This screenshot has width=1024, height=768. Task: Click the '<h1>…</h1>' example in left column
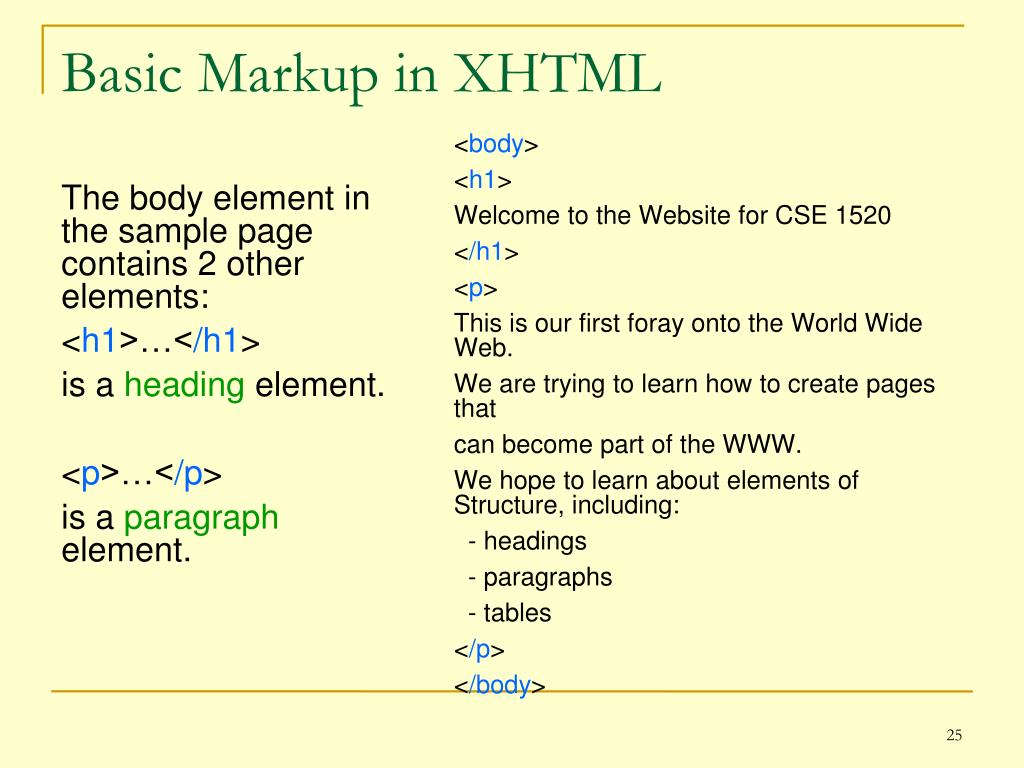pos(161,342)
